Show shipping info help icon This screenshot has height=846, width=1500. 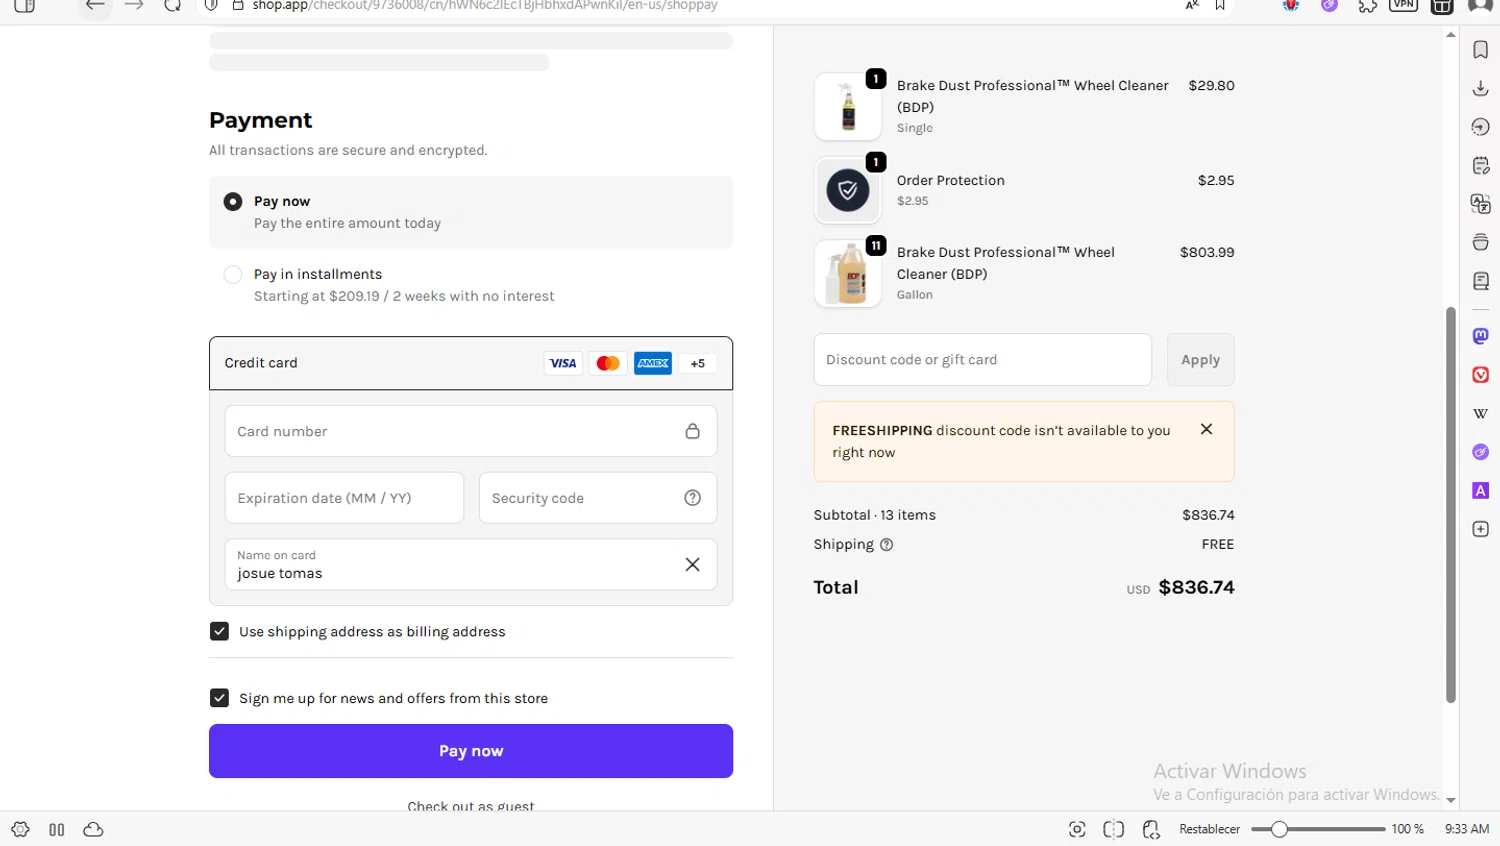pyautogui.click(x=886, y=545)
